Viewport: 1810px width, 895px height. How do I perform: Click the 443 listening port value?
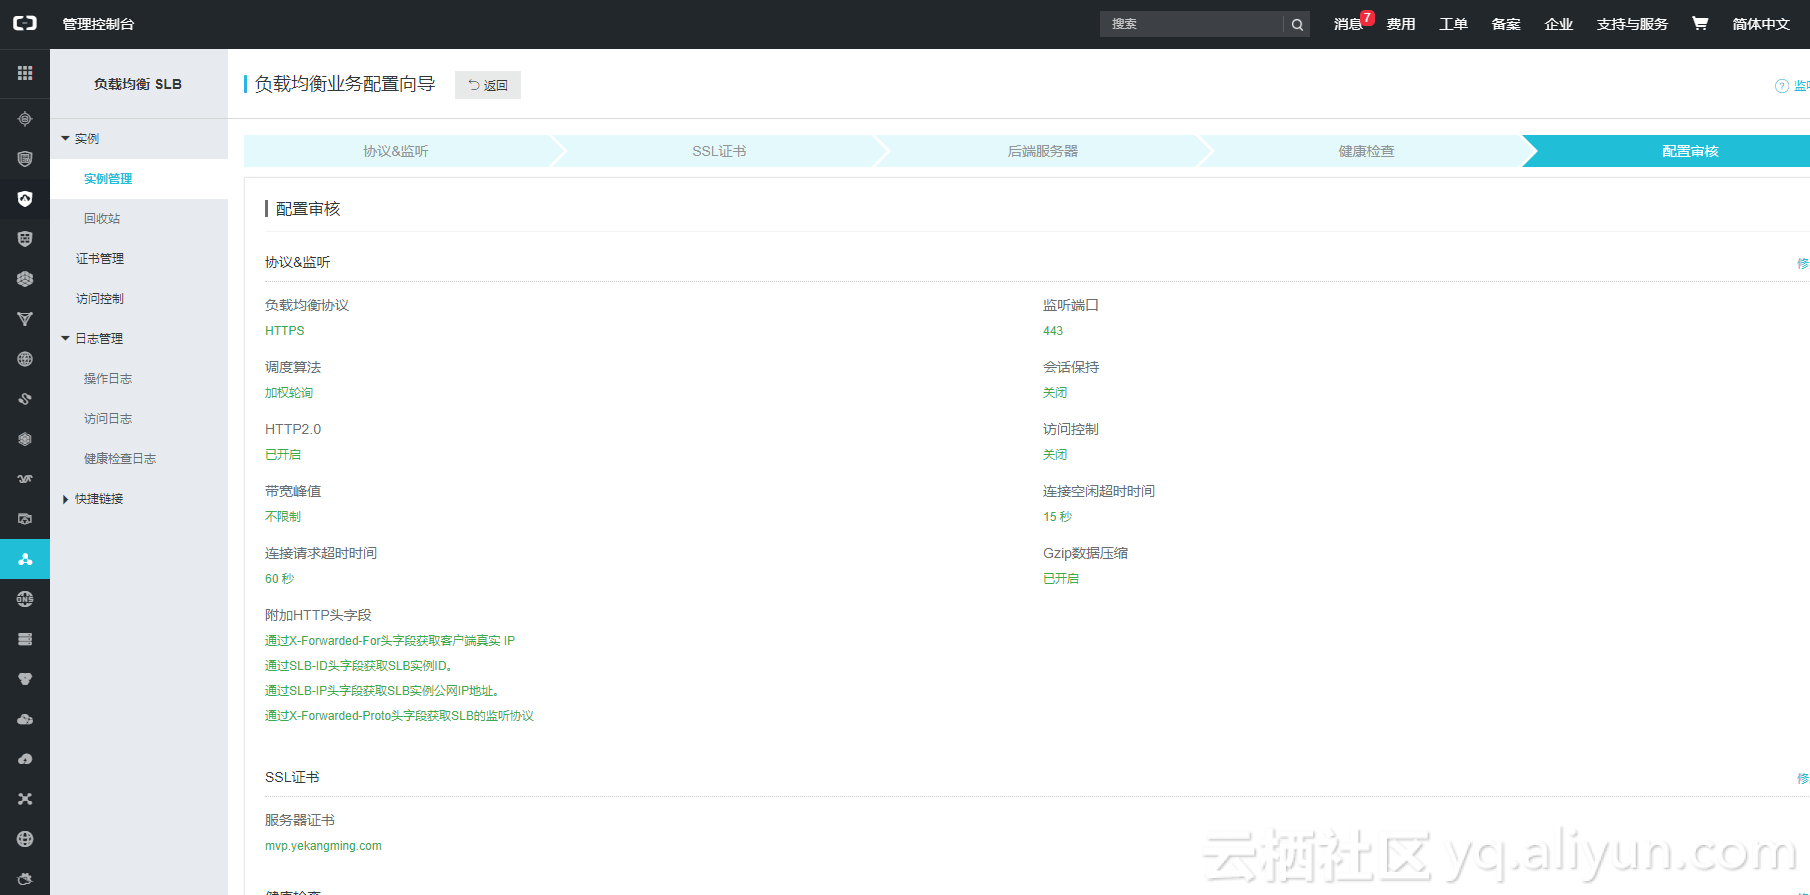coord(1053,331)
